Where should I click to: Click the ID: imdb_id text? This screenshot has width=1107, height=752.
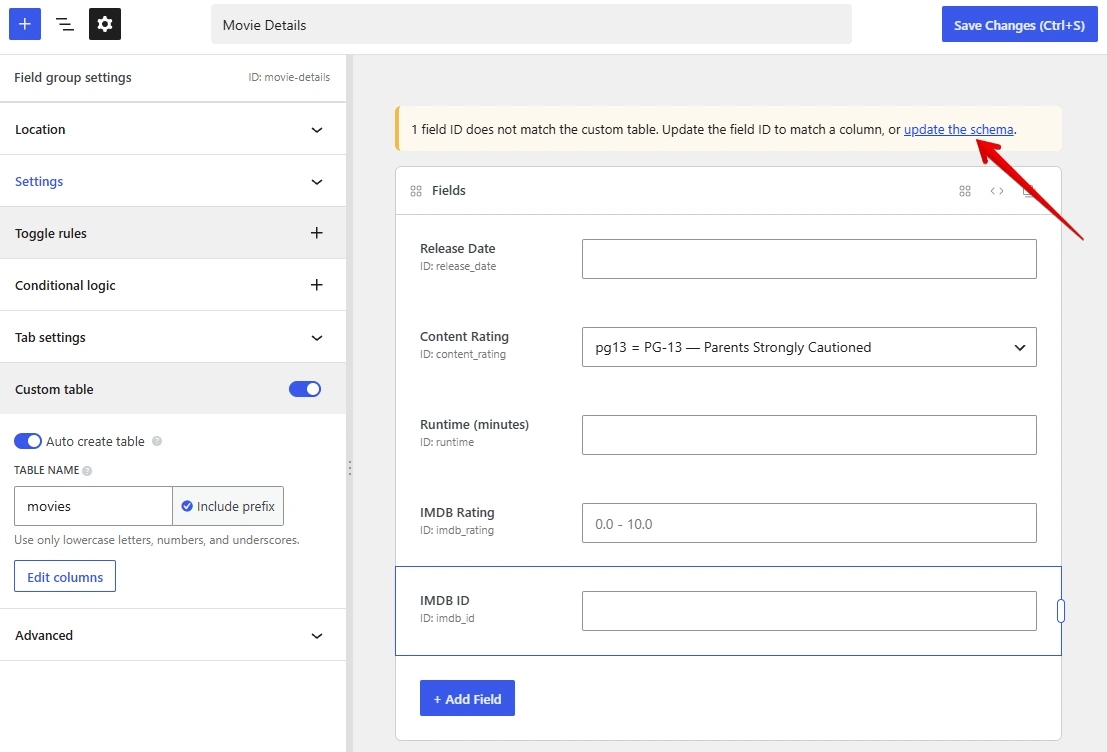click(x=447, y=619)
